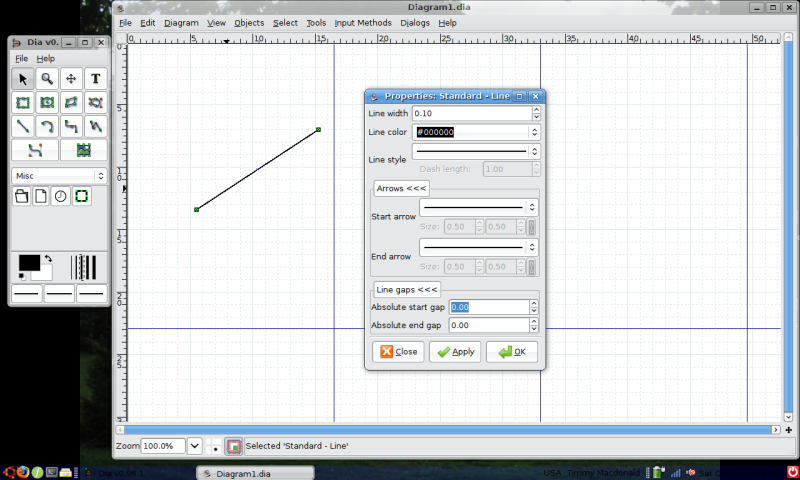Click the Apply button
This screenshot has height=480, width=800.
pos(455,352)
